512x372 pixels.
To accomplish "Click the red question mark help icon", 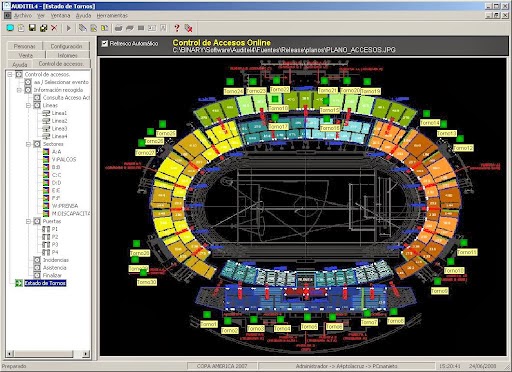I will pyautogui.click(x=177, y=28).
